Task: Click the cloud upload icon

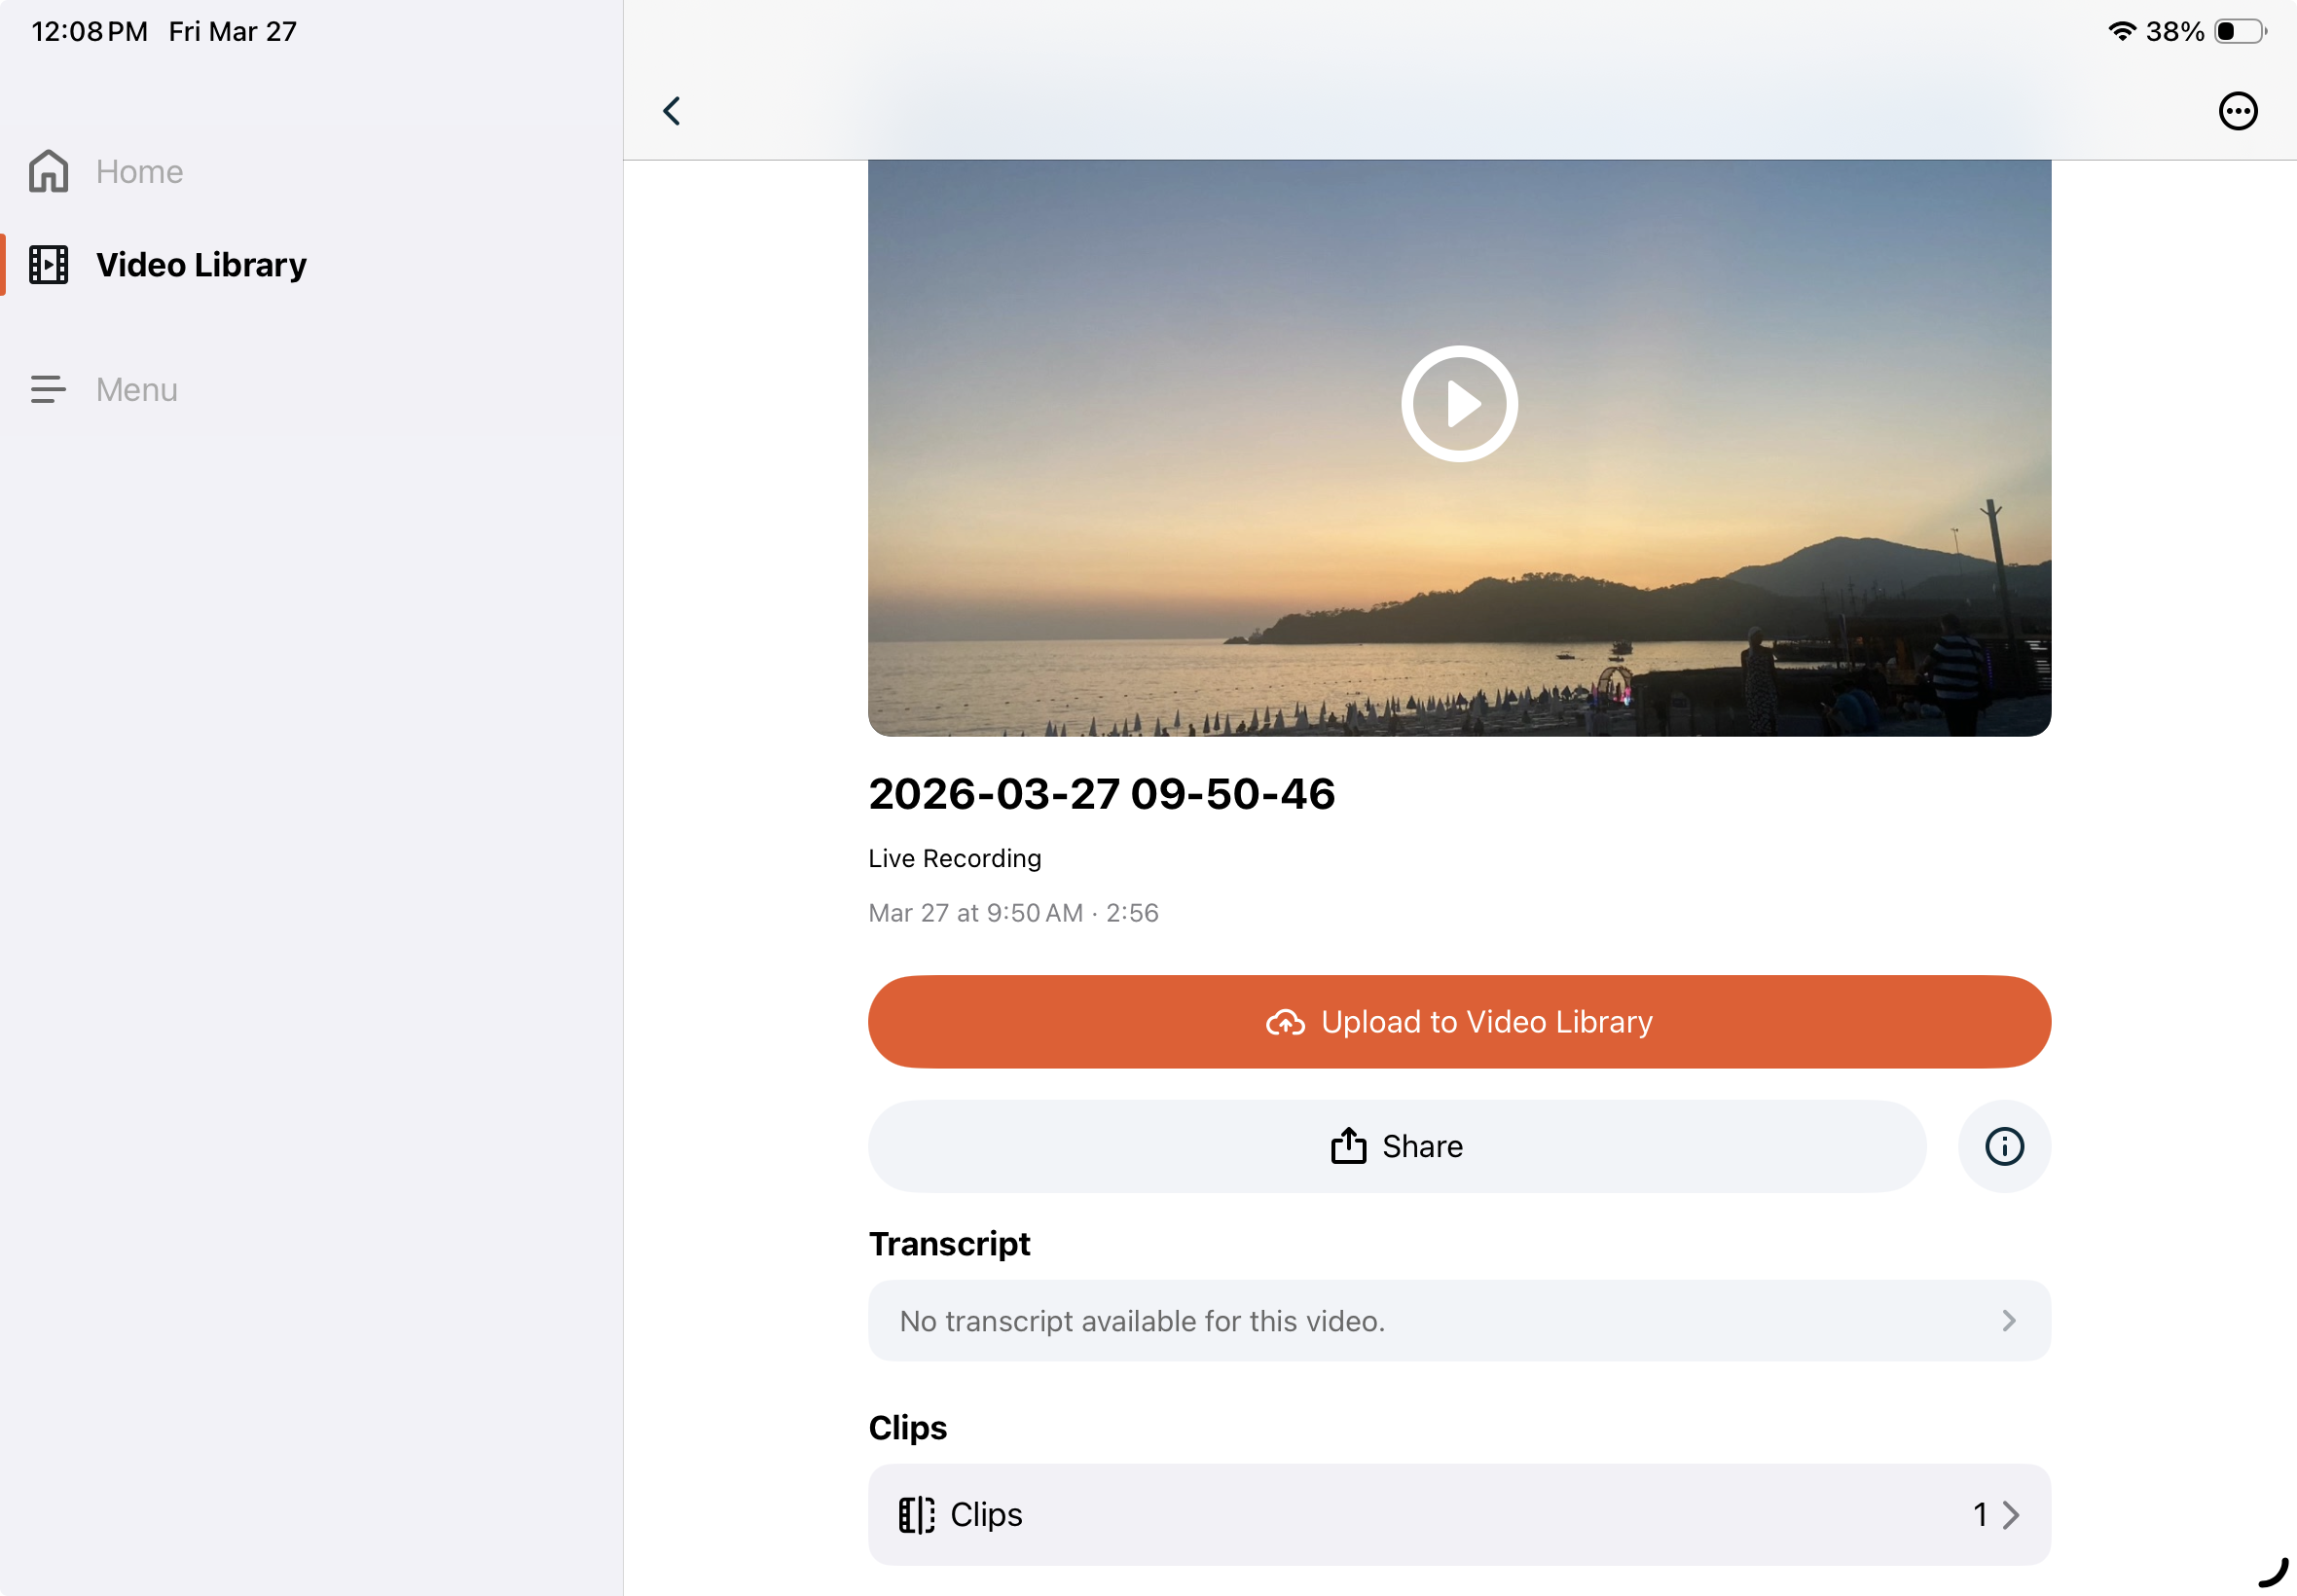Action: [1284, 1023]
